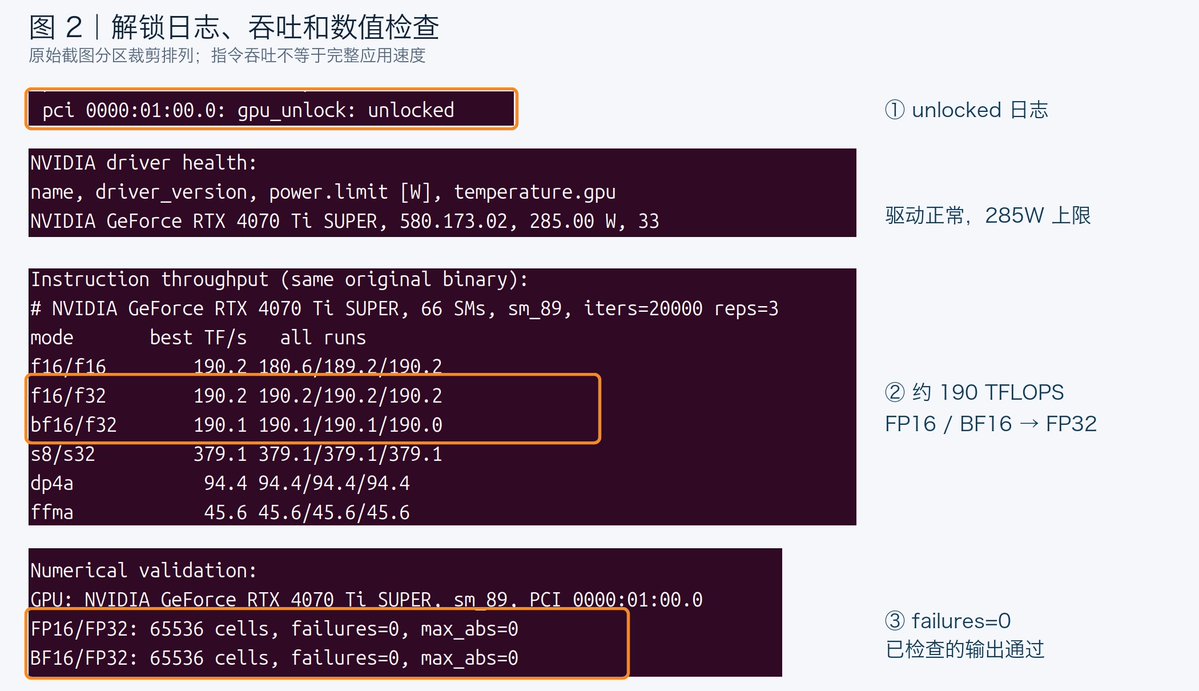Select the bf16/f32 190.1 row
The width and height of the screenshot is (1199, 691).
click(236, 425)
